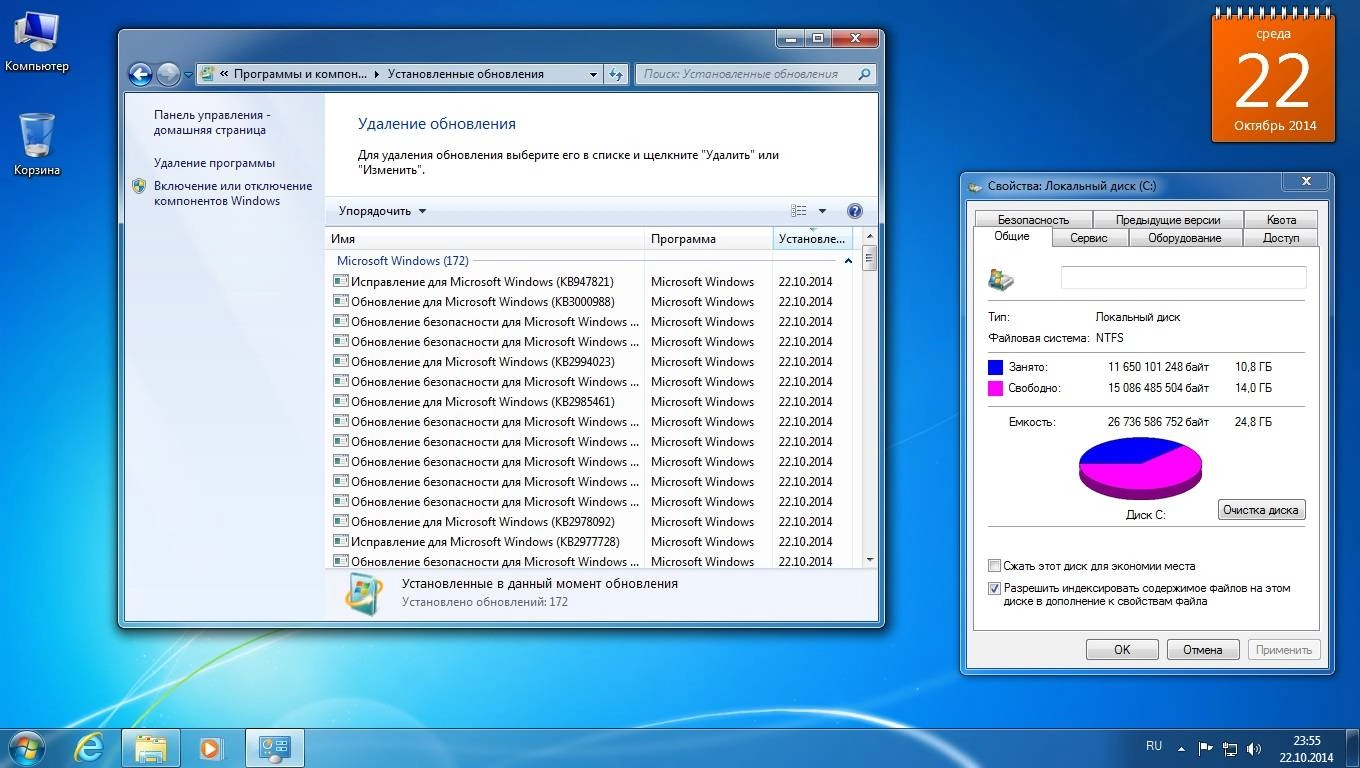Open the Квота tab
1360x768 pixels.
1281,220
